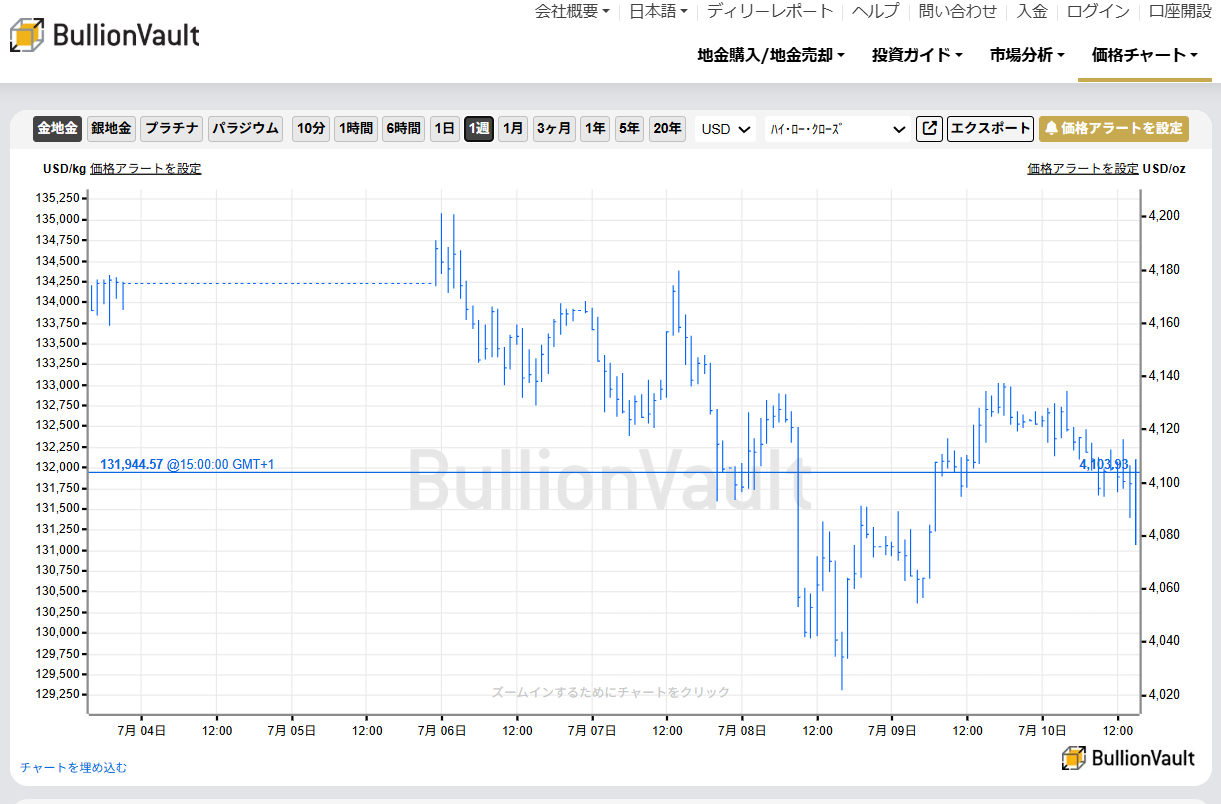Expand 投資ガイド navigation menu
Viewport: 1221px width, 804px height.
pos(917,55)
